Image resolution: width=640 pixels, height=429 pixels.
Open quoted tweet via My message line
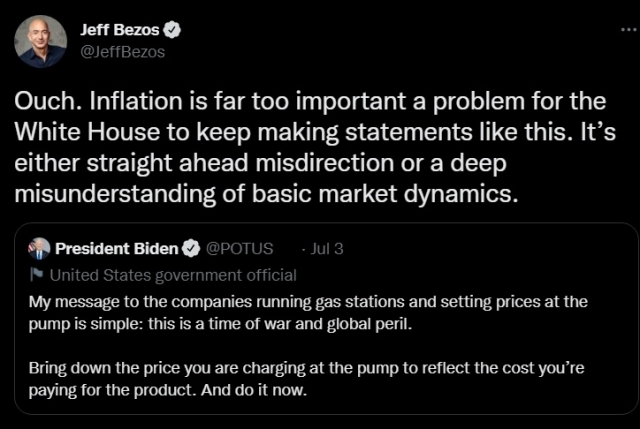(308, 302)
